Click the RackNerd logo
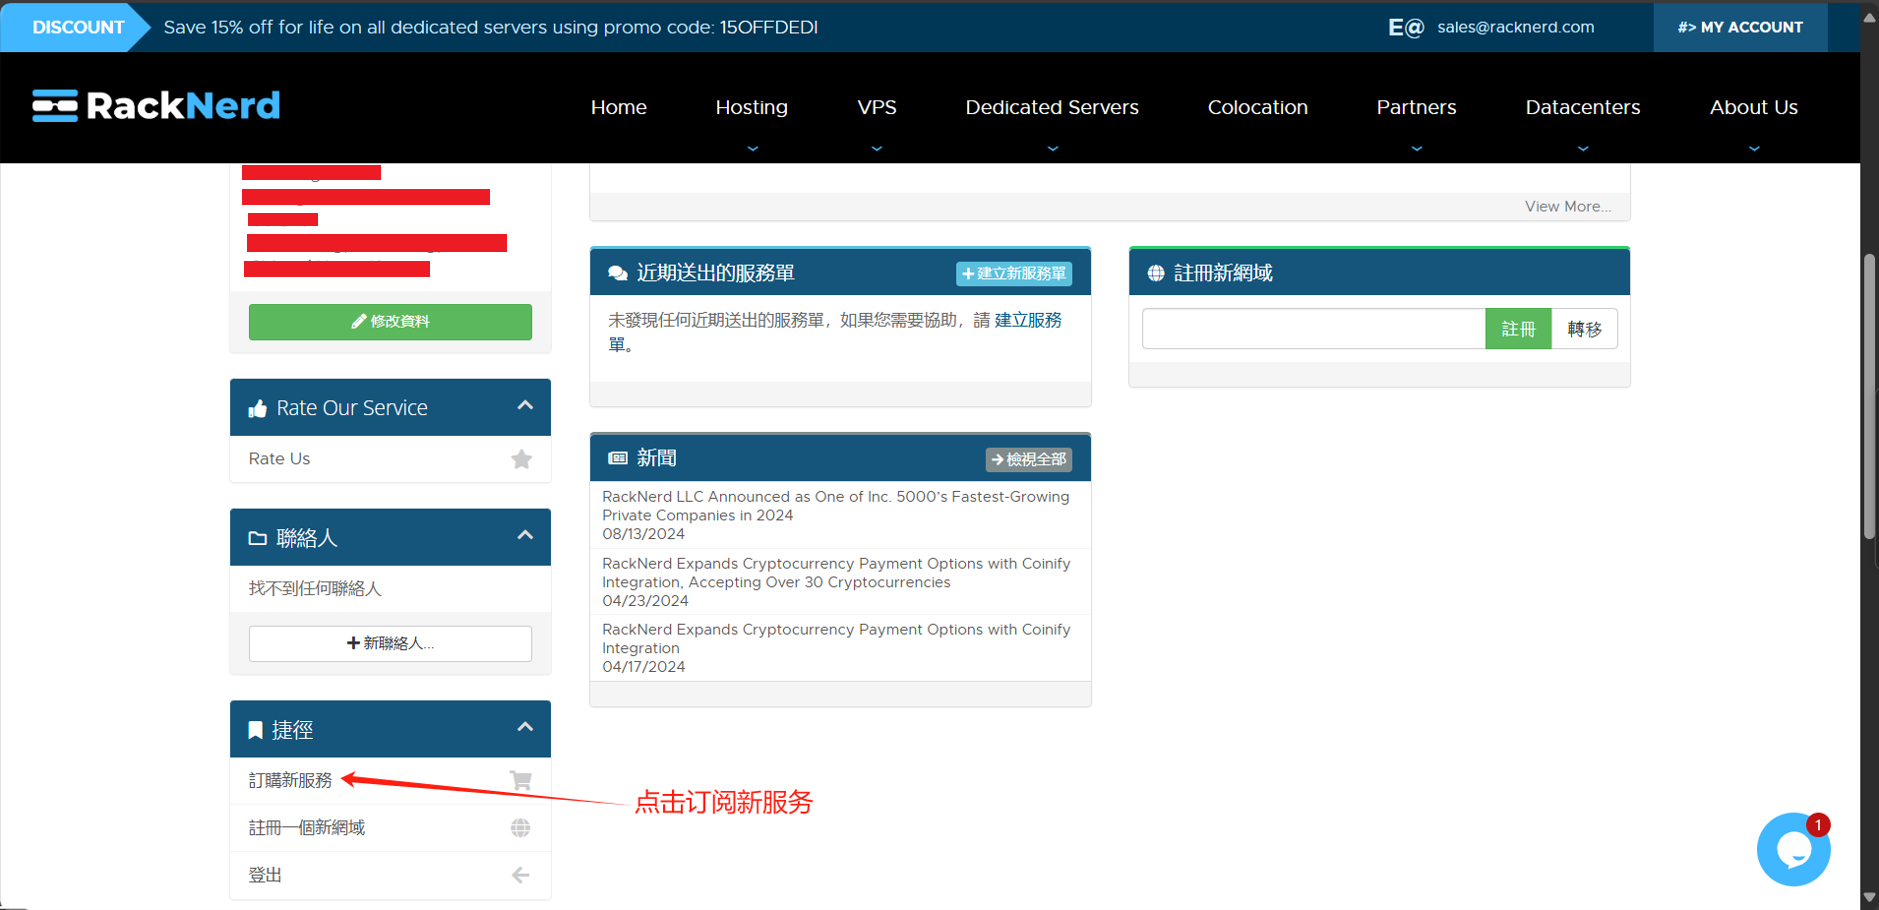This screenshot has width=1879, height=910. (156, 106)
